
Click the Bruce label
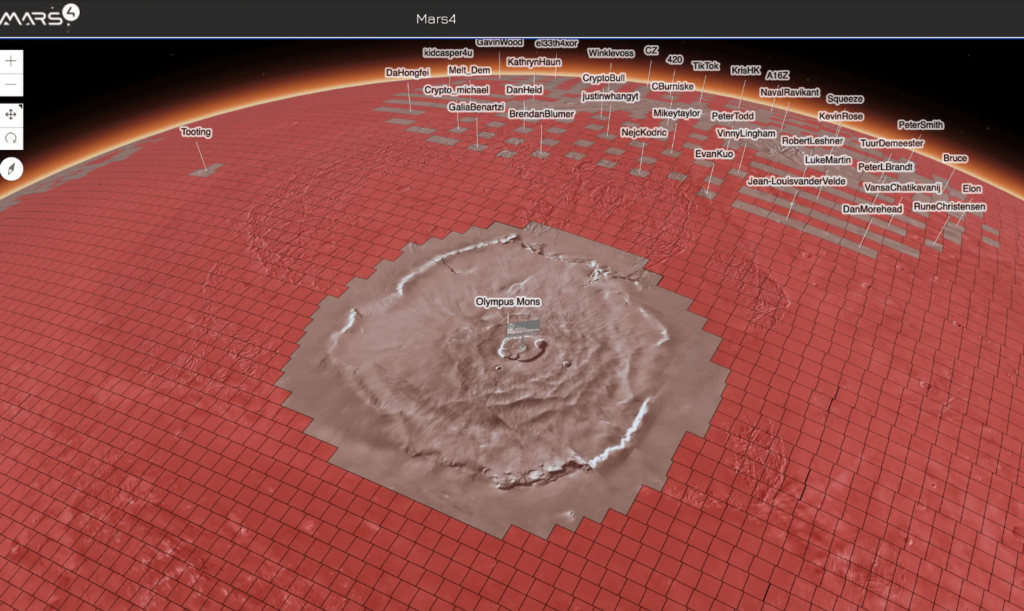955,158
